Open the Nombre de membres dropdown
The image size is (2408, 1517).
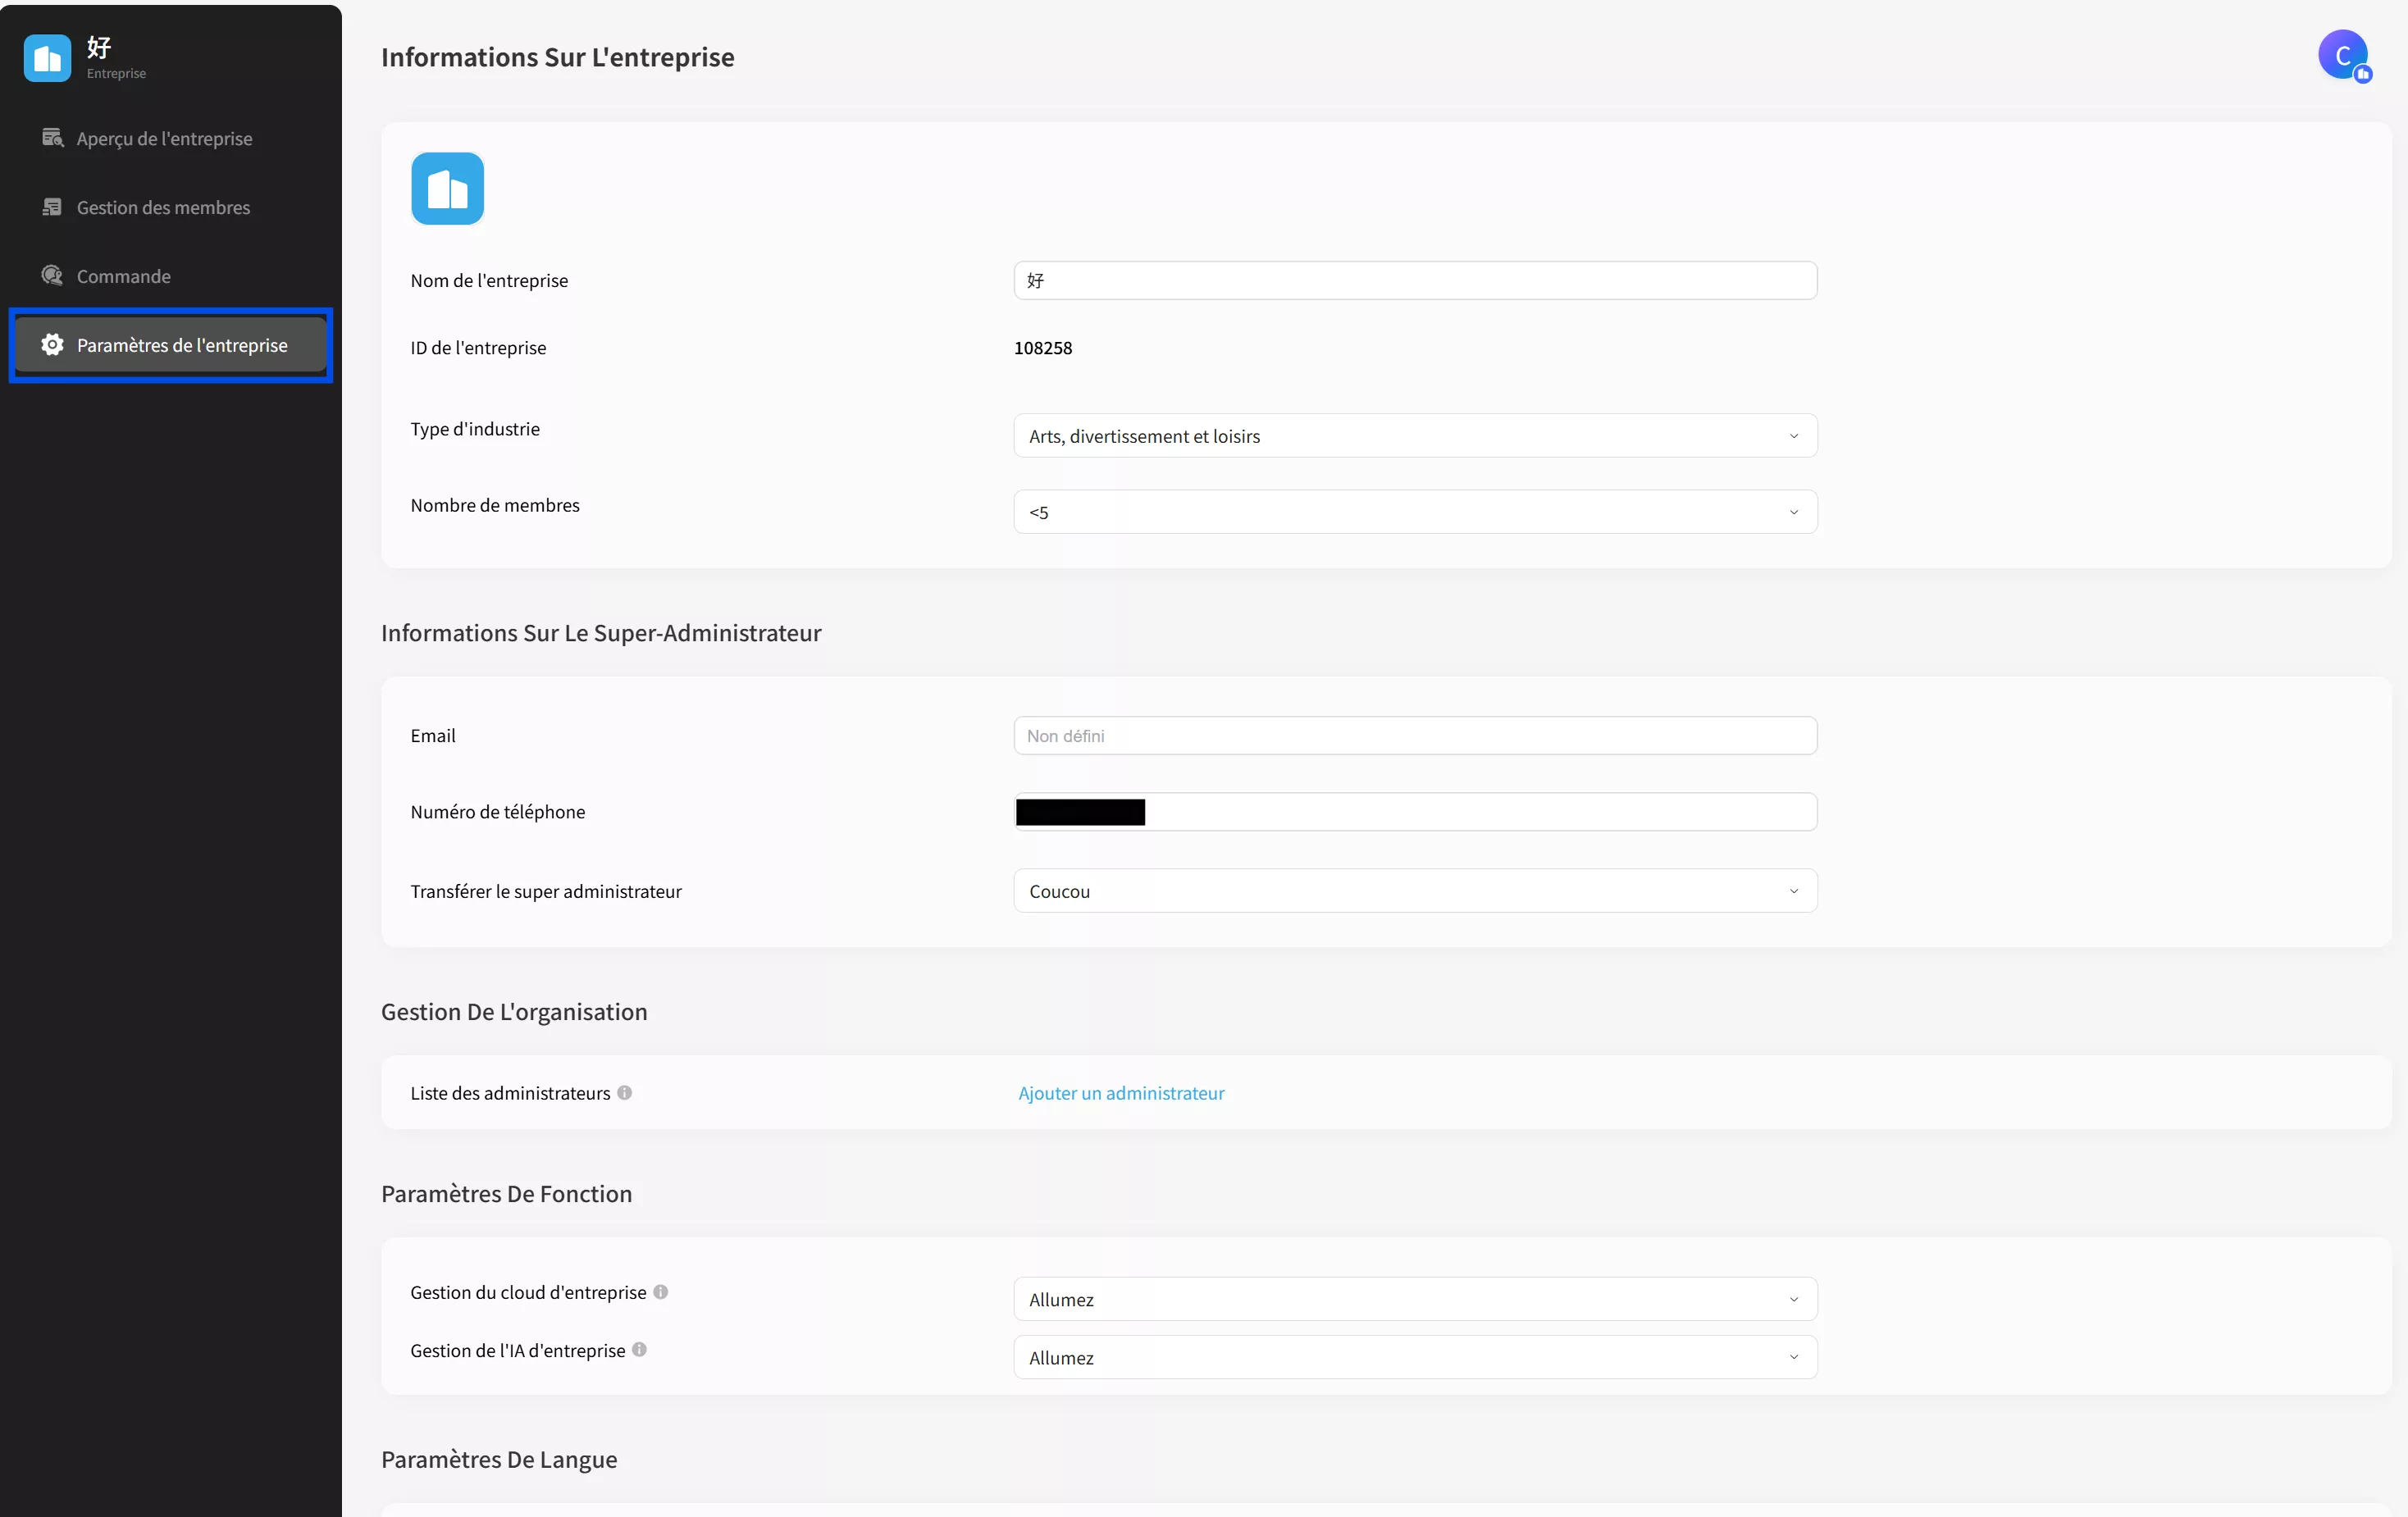(x=1415, y=512)
